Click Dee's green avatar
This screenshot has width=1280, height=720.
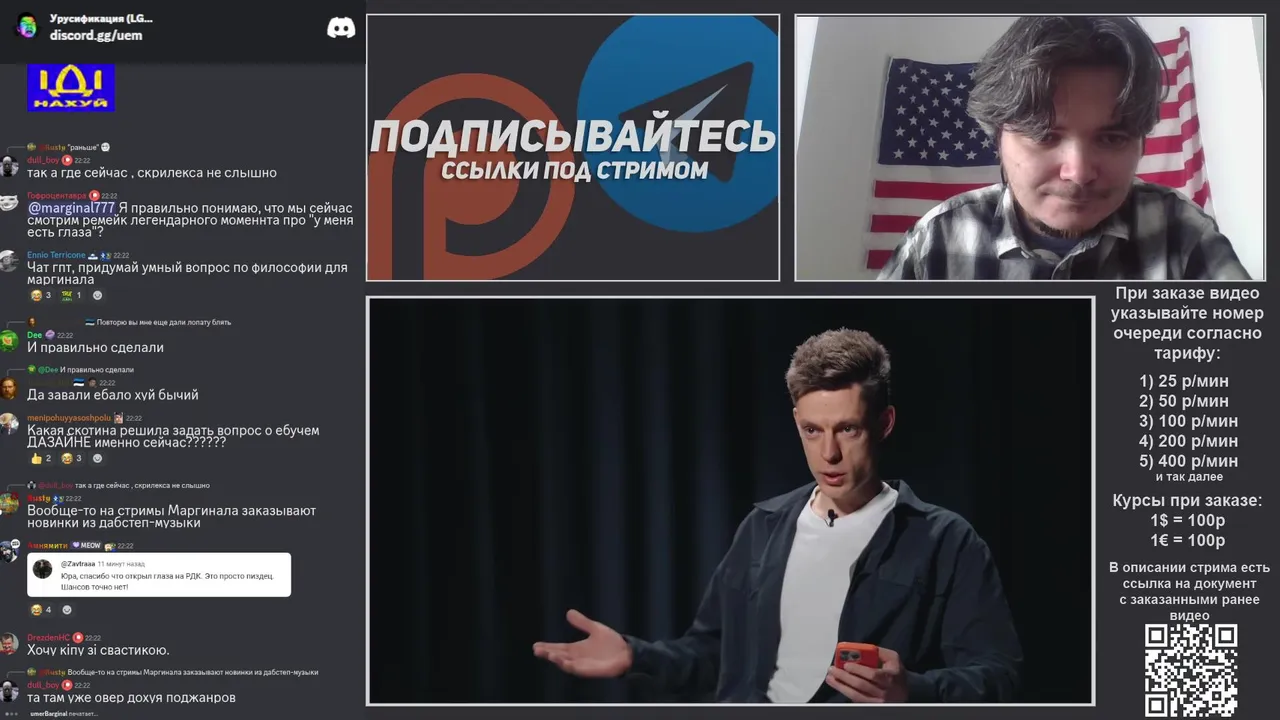click(x=9, y=342)
